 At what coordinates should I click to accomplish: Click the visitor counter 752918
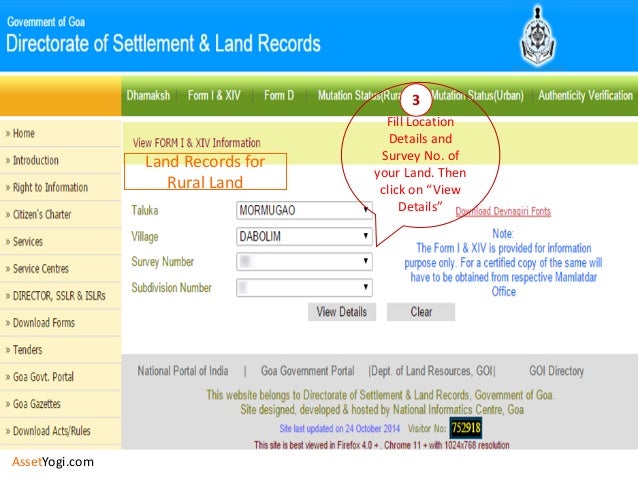coord(465,428)
